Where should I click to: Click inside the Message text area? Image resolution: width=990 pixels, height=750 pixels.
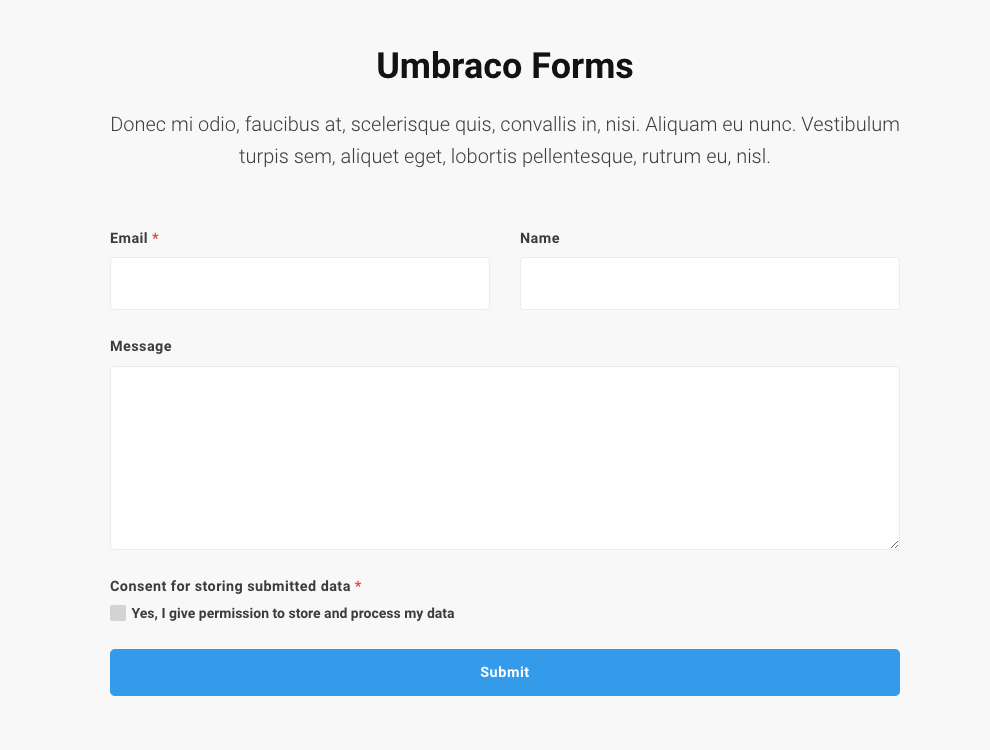[x=505, y=458]
